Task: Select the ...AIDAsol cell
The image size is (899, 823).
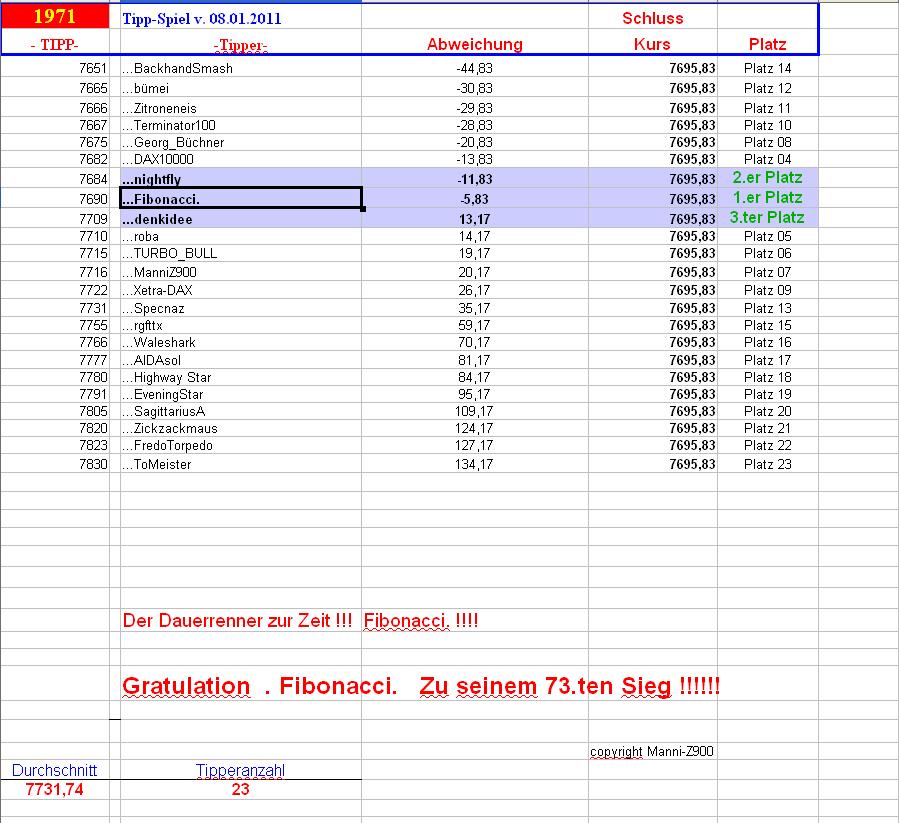Action: [240, 360]
